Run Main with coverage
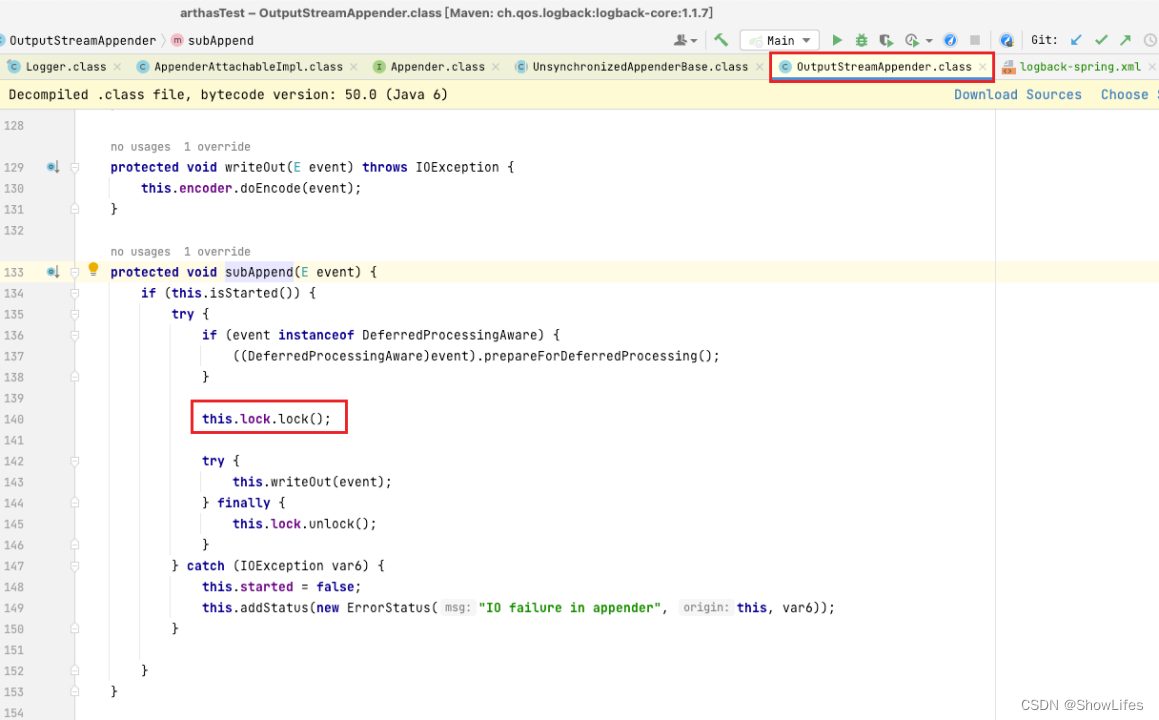 click(x=886, y=39)
